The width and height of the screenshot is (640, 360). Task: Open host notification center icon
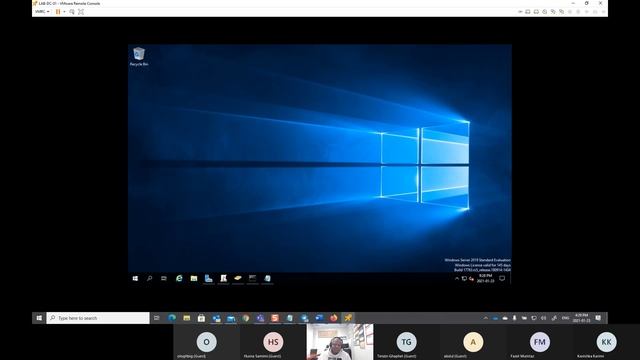tap(598, 318)
